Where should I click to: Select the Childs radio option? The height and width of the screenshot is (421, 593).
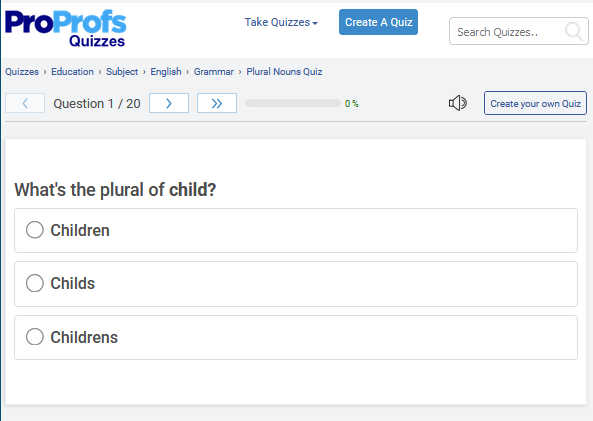pos(35,283)
